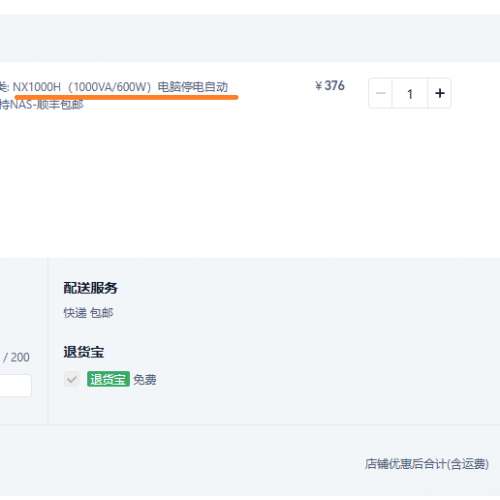The width and height of the screenshot is (500, 500).
Task: Increase quantity with the plus button
Action: [x=440, y=93]
